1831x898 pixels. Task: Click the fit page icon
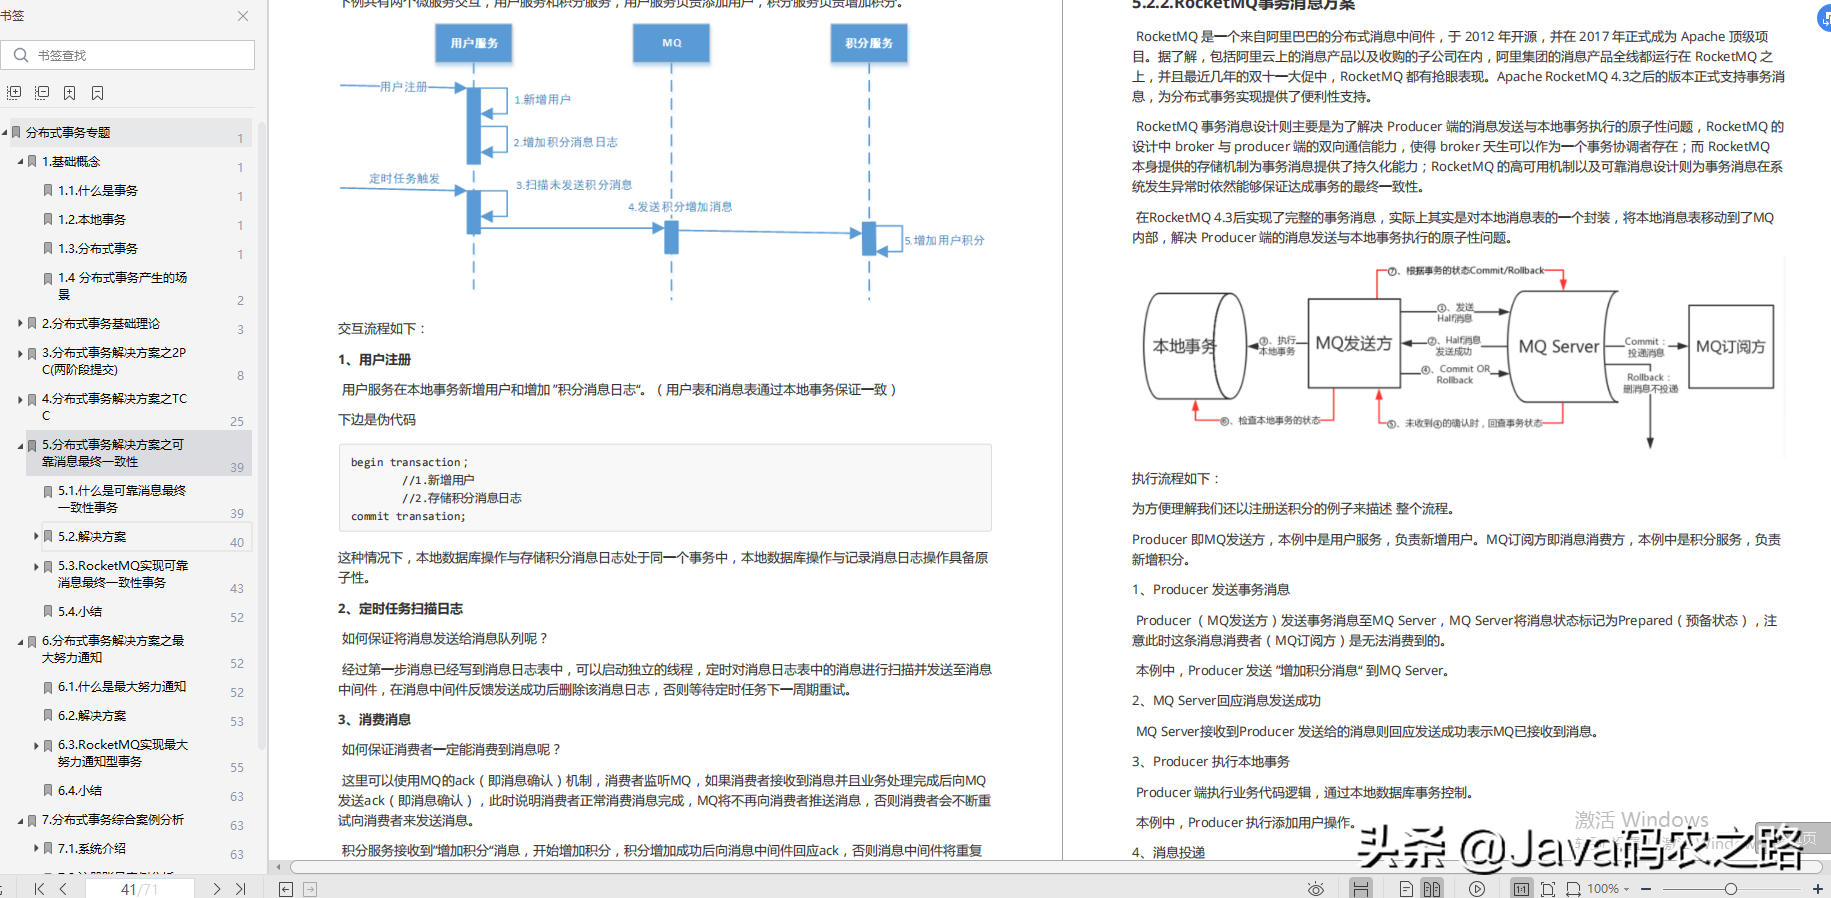tap(1548, 889)
